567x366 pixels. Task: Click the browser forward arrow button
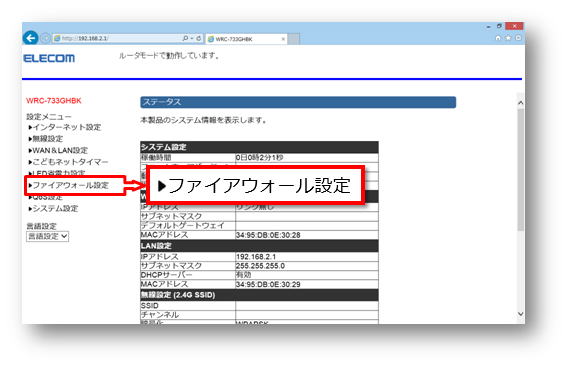click(x=45, y=38)
